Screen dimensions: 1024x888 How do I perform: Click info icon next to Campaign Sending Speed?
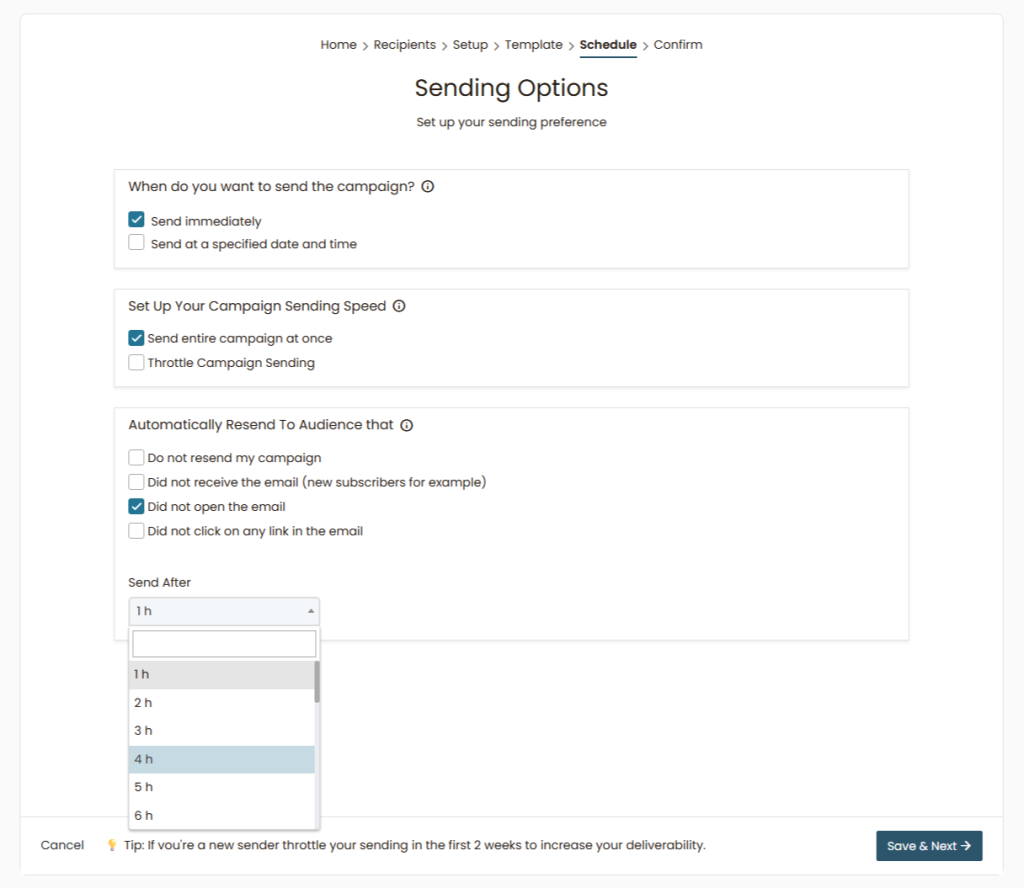pyautogui.click(x=399, y=307)
